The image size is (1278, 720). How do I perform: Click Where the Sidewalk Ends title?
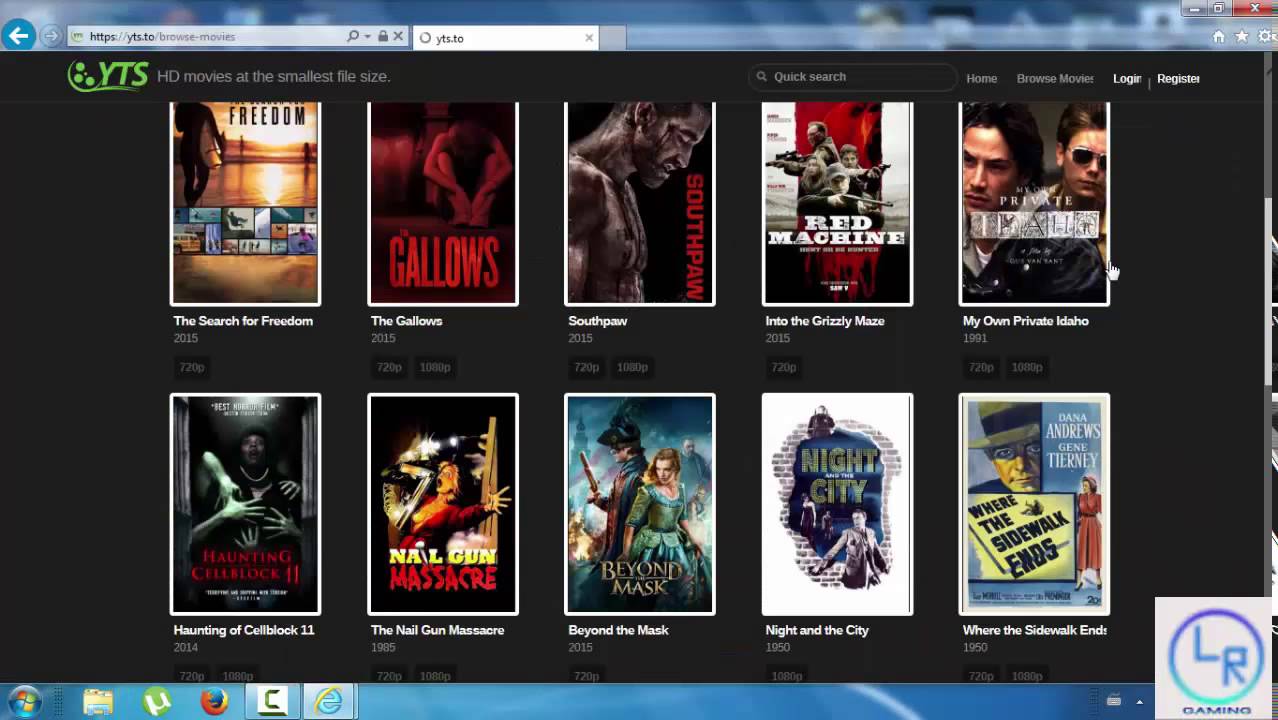1035,630
